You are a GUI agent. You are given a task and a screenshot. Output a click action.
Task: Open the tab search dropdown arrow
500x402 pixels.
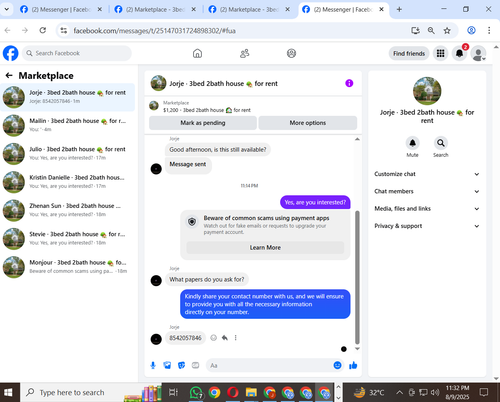(6, 9)
